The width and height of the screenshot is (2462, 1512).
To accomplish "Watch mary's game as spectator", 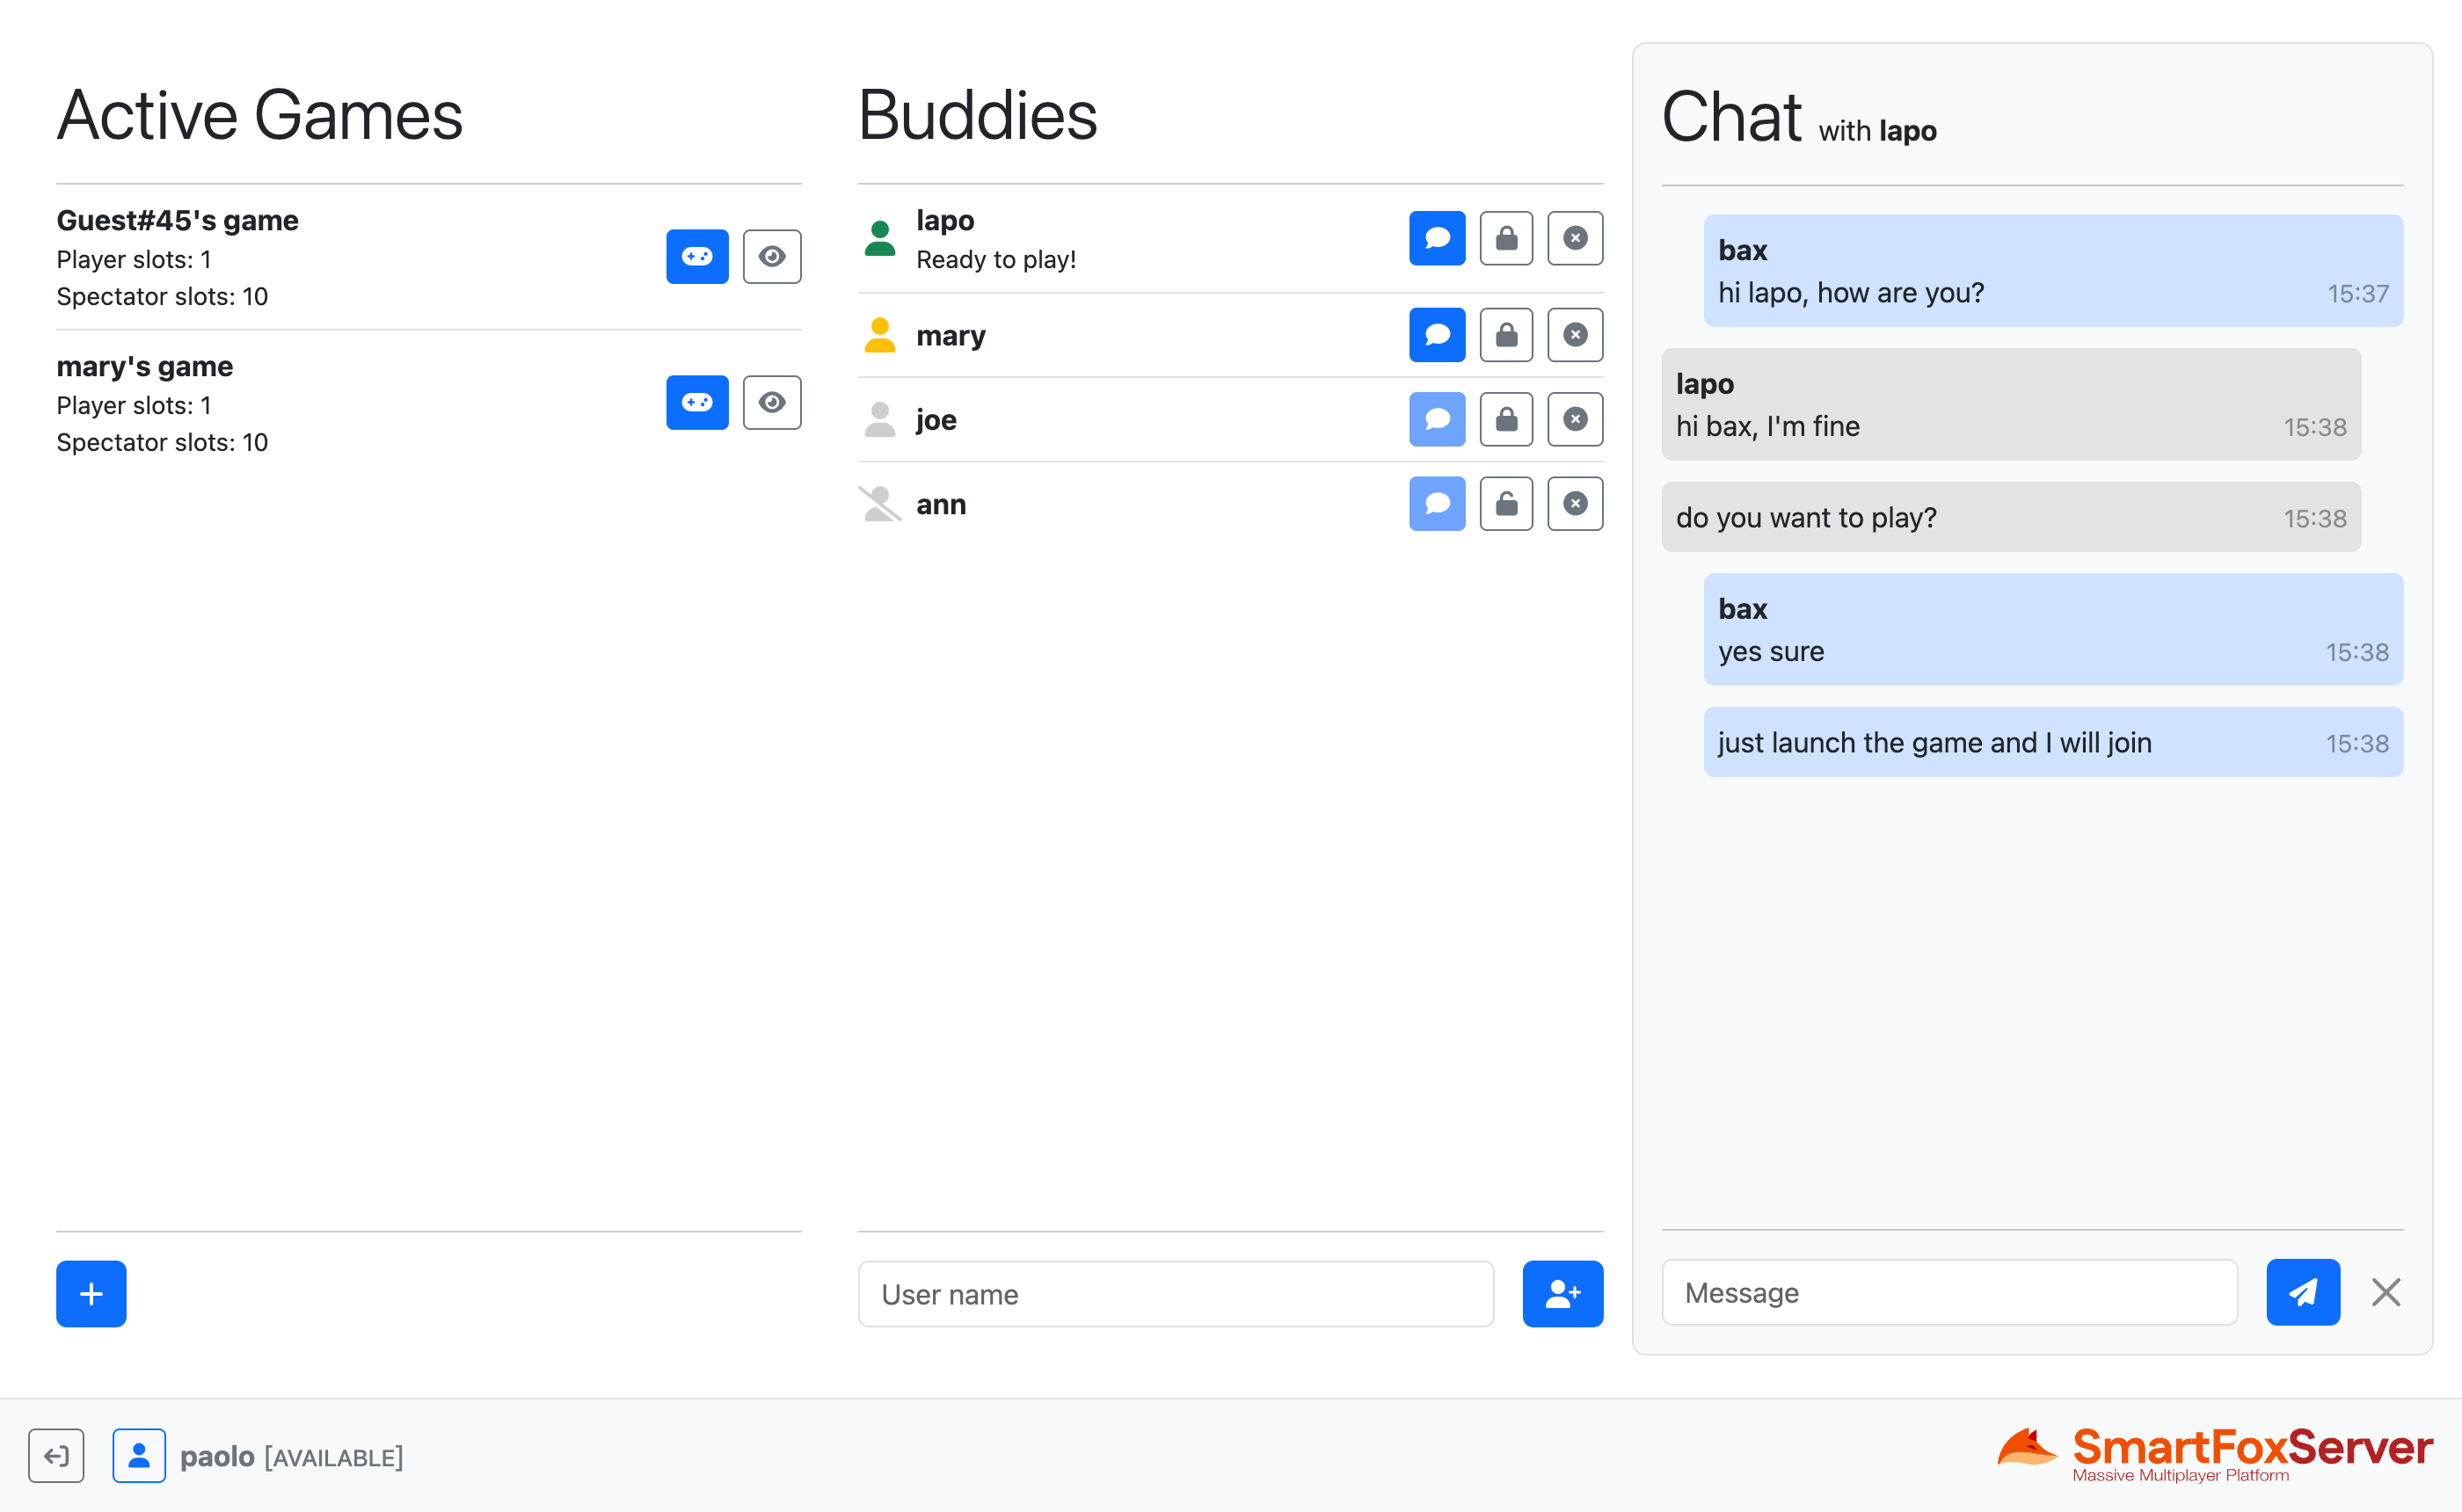I will pyautogui.click(x=772, y=403).
